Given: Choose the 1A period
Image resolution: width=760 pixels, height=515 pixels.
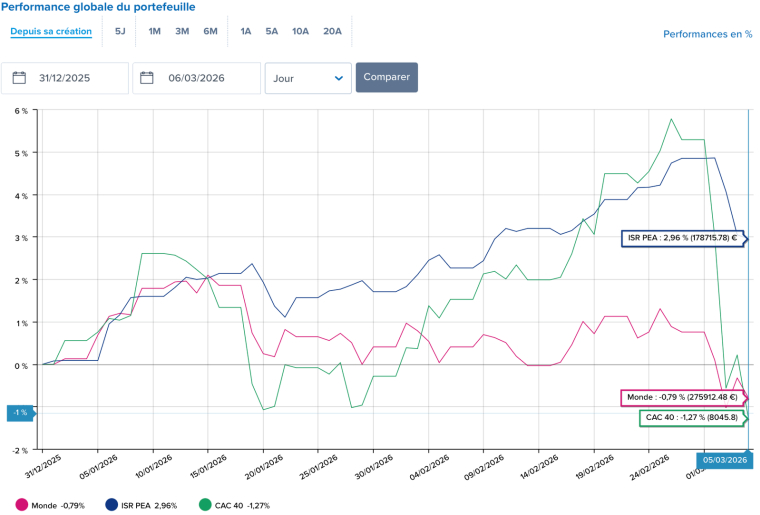Looking at the screenshot, I should [x=245, y=31].
